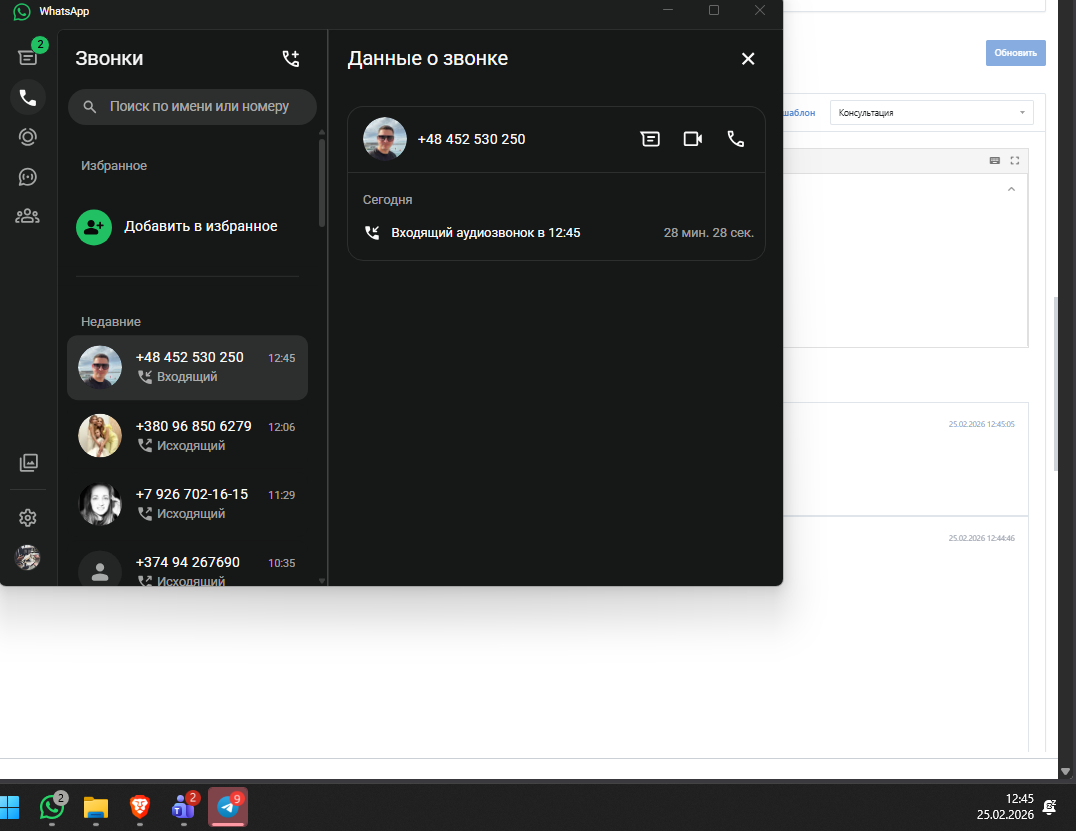Open the Chats tab in WhatsApp sidebar
Image resolution: width=1076 pixels, height=831 pixels.
pyautogui.click(x=27, y=57)
